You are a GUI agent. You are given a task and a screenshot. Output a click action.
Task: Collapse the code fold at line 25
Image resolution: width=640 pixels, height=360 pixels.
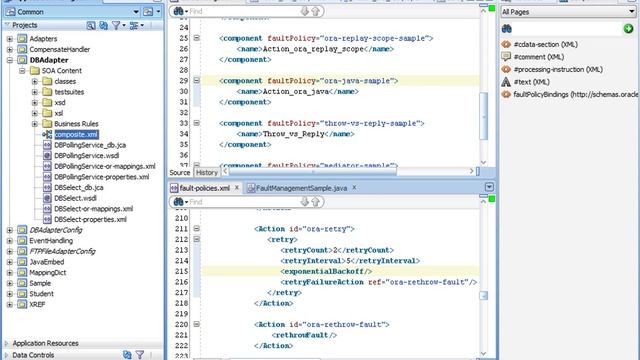click(x=196, y=38)
